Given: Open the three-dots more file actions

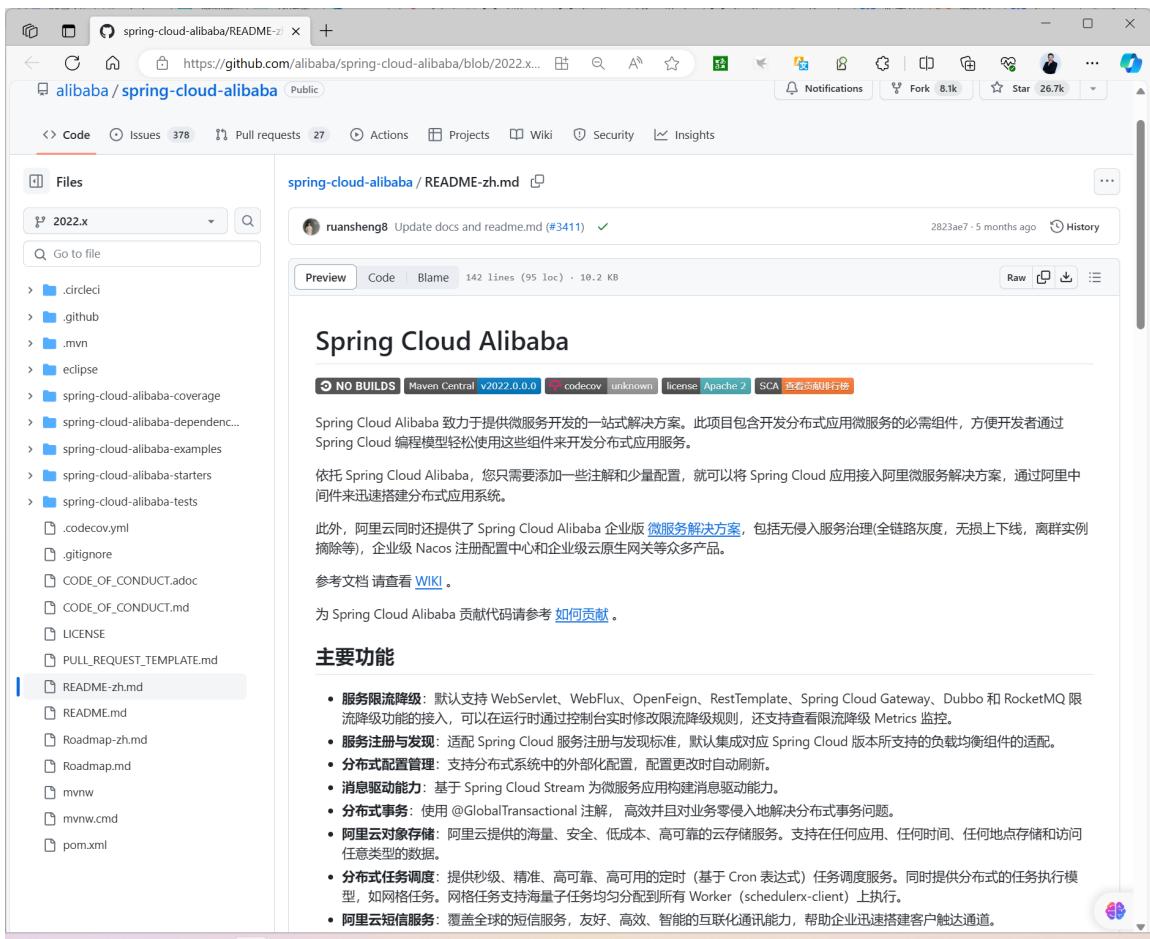Looking at the screenshot, I should coord(1107,181).
